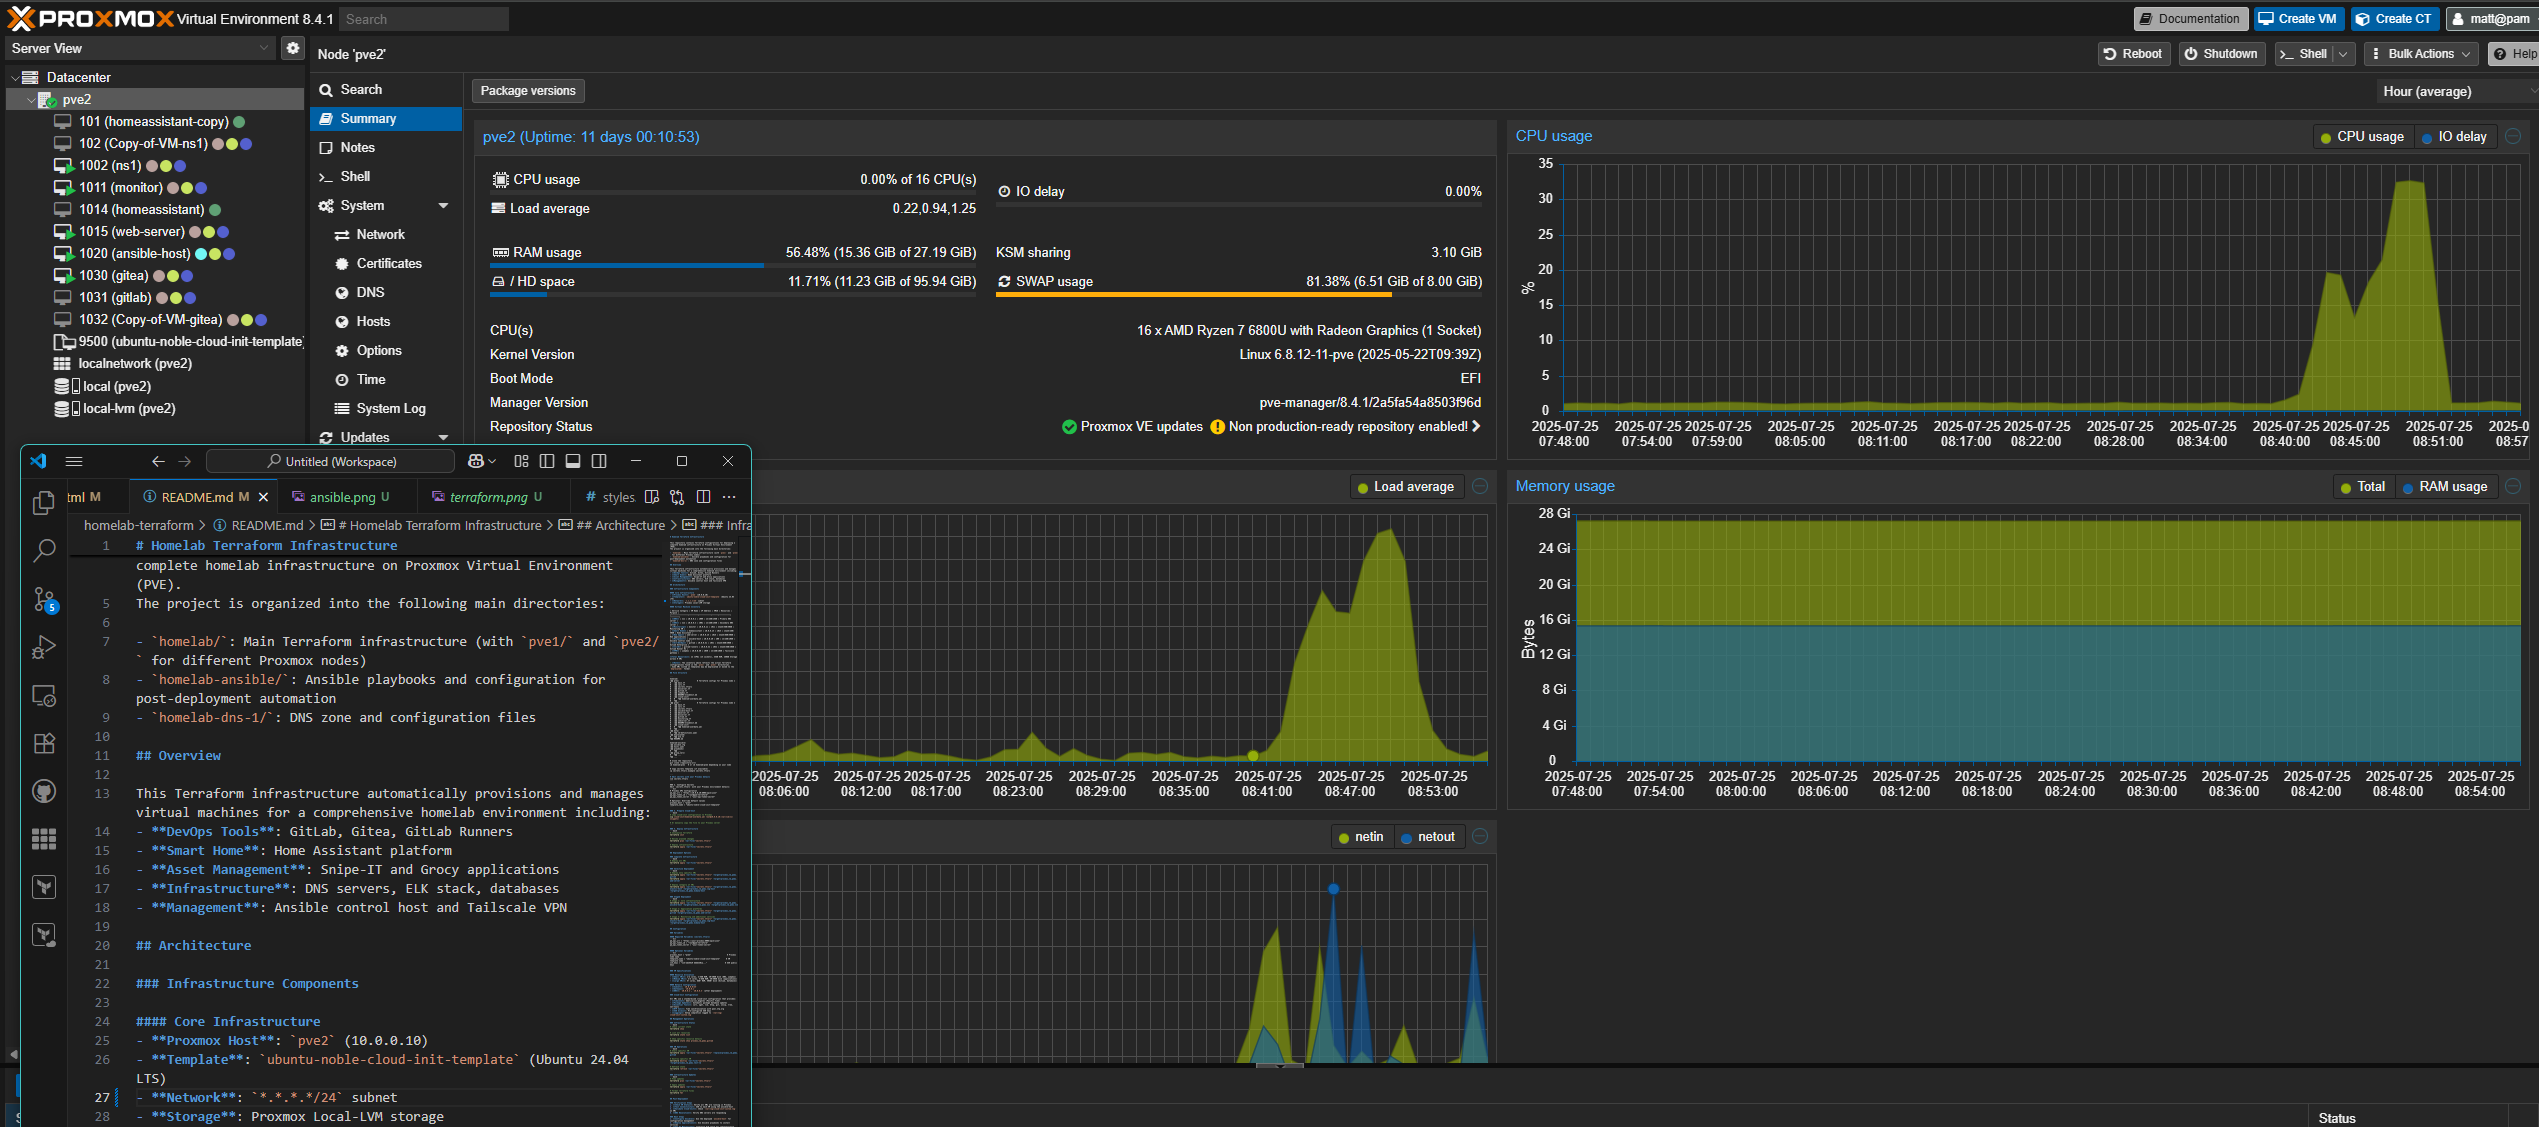Image resolution: width=2539 pixels, height=1127 pixels.
Task: Open Source Control view with badge 5
Action: point(43,598)
